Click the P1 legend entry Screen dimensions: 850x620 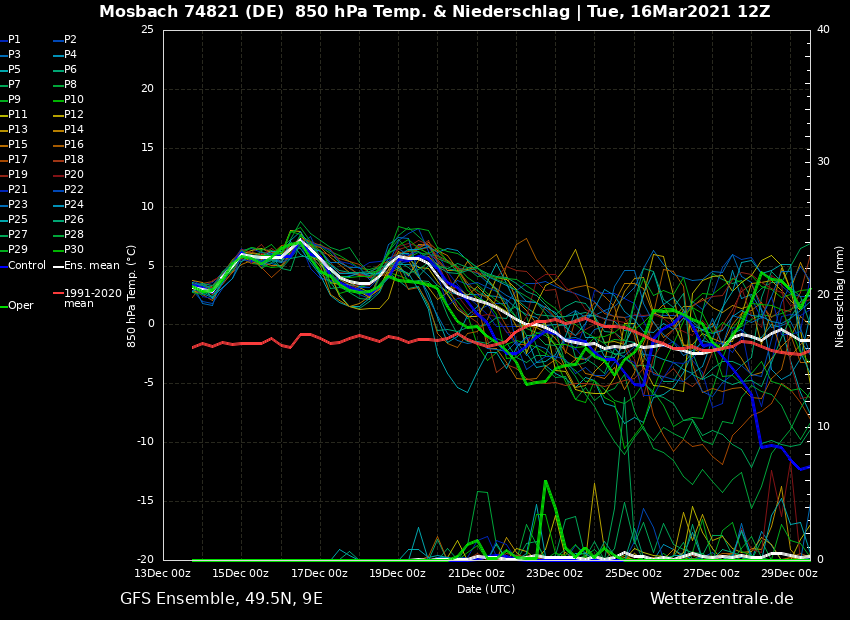point(14,40)
